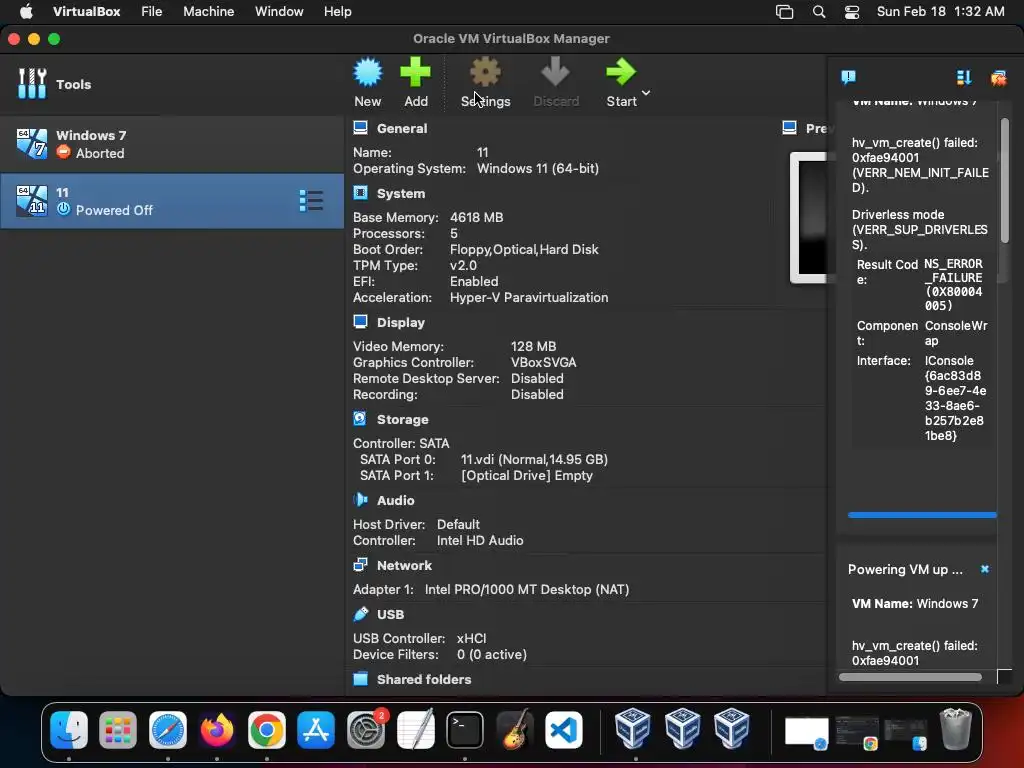Open Terminal from the Dock
The height and width of the screenshot is (768, 1024).
(464, 729)
